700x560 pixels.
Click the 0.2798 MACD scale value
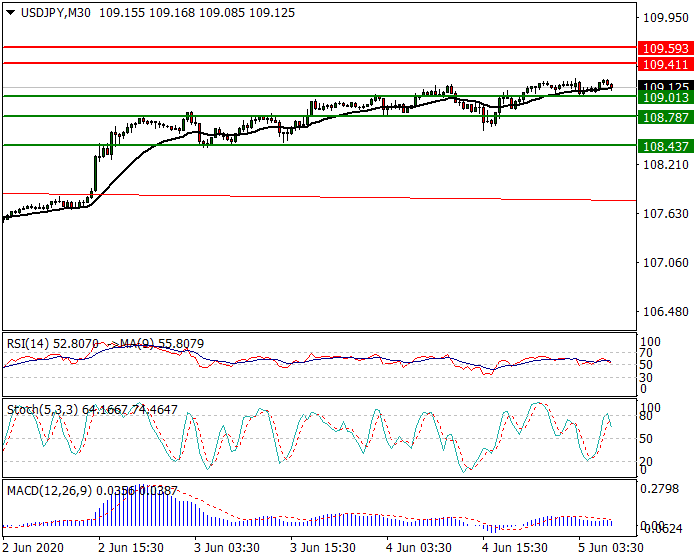coord(659,489)
